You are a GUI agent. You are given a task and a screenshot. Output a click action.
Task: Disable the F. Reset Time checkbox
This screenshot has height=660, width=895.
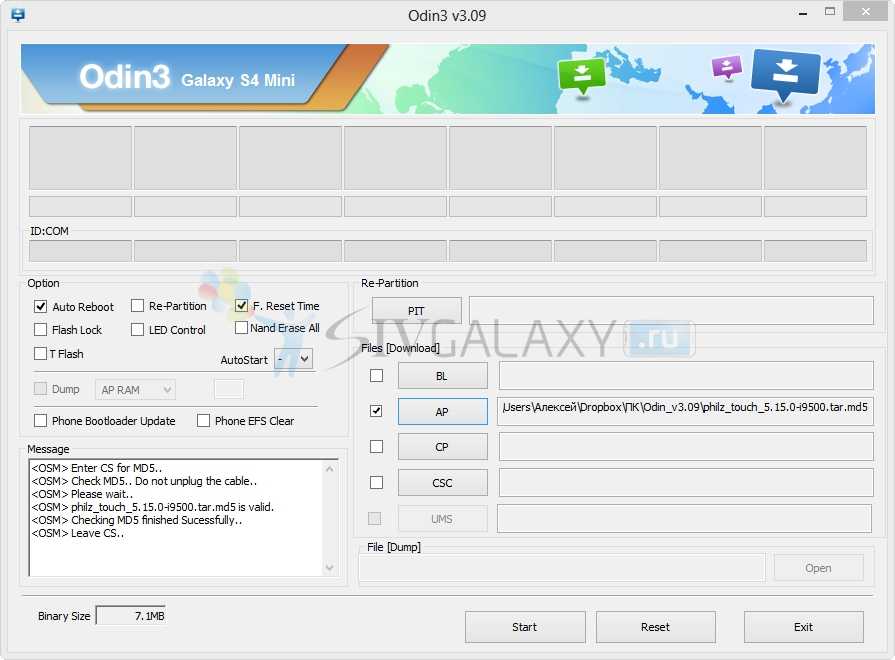tap(242, 306)
